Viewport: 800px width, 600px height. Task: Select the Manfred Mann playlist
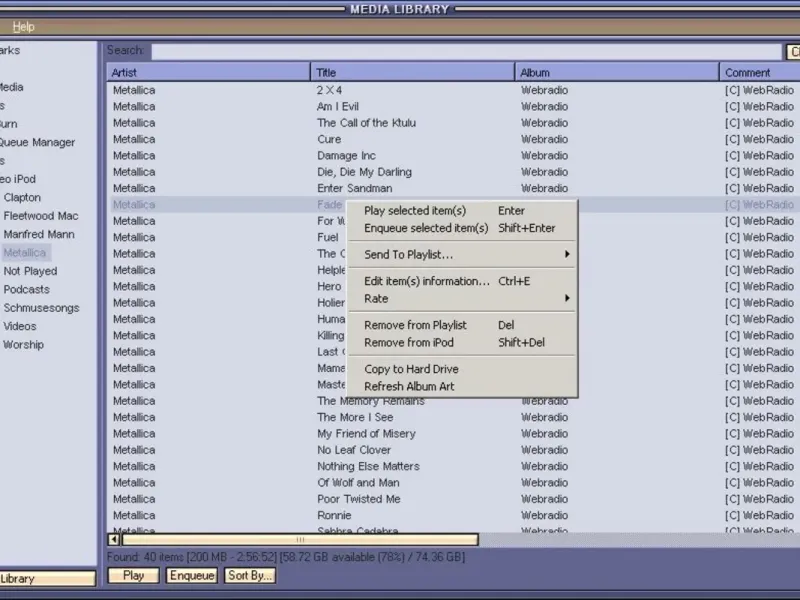tap(39, 234)
